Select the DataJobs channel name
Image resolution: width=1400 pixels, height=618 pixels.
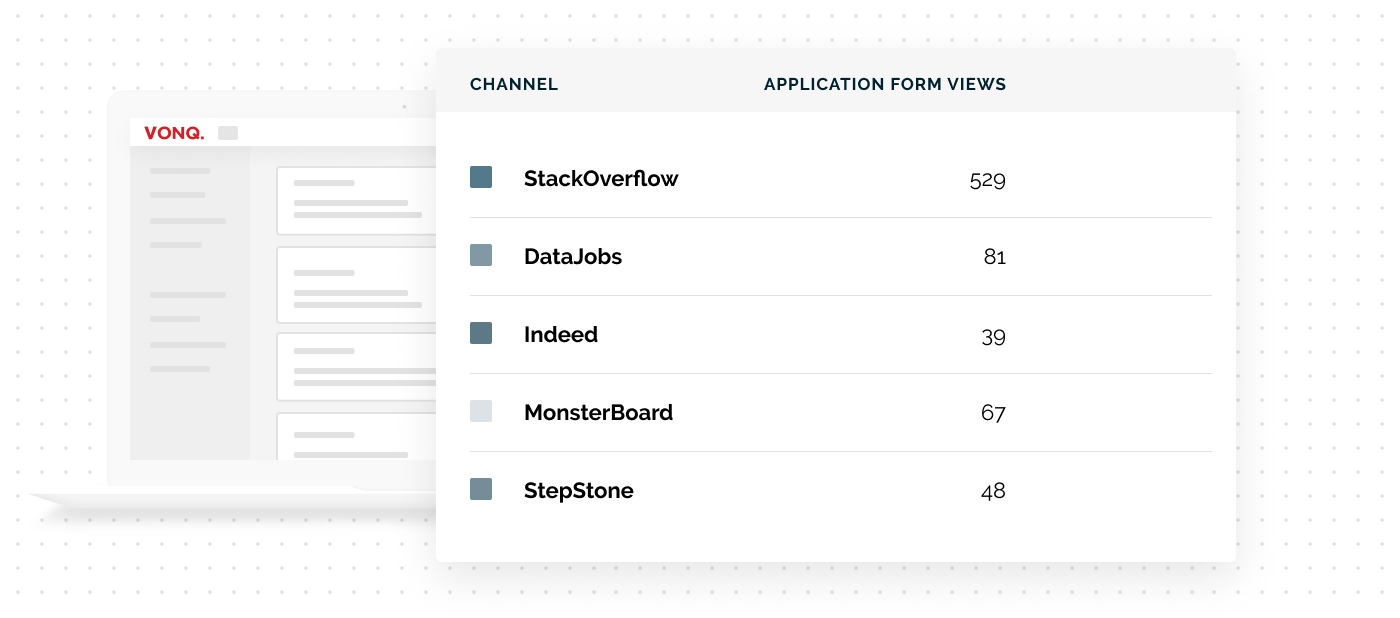pyautogui.click(x=573, y=257)
